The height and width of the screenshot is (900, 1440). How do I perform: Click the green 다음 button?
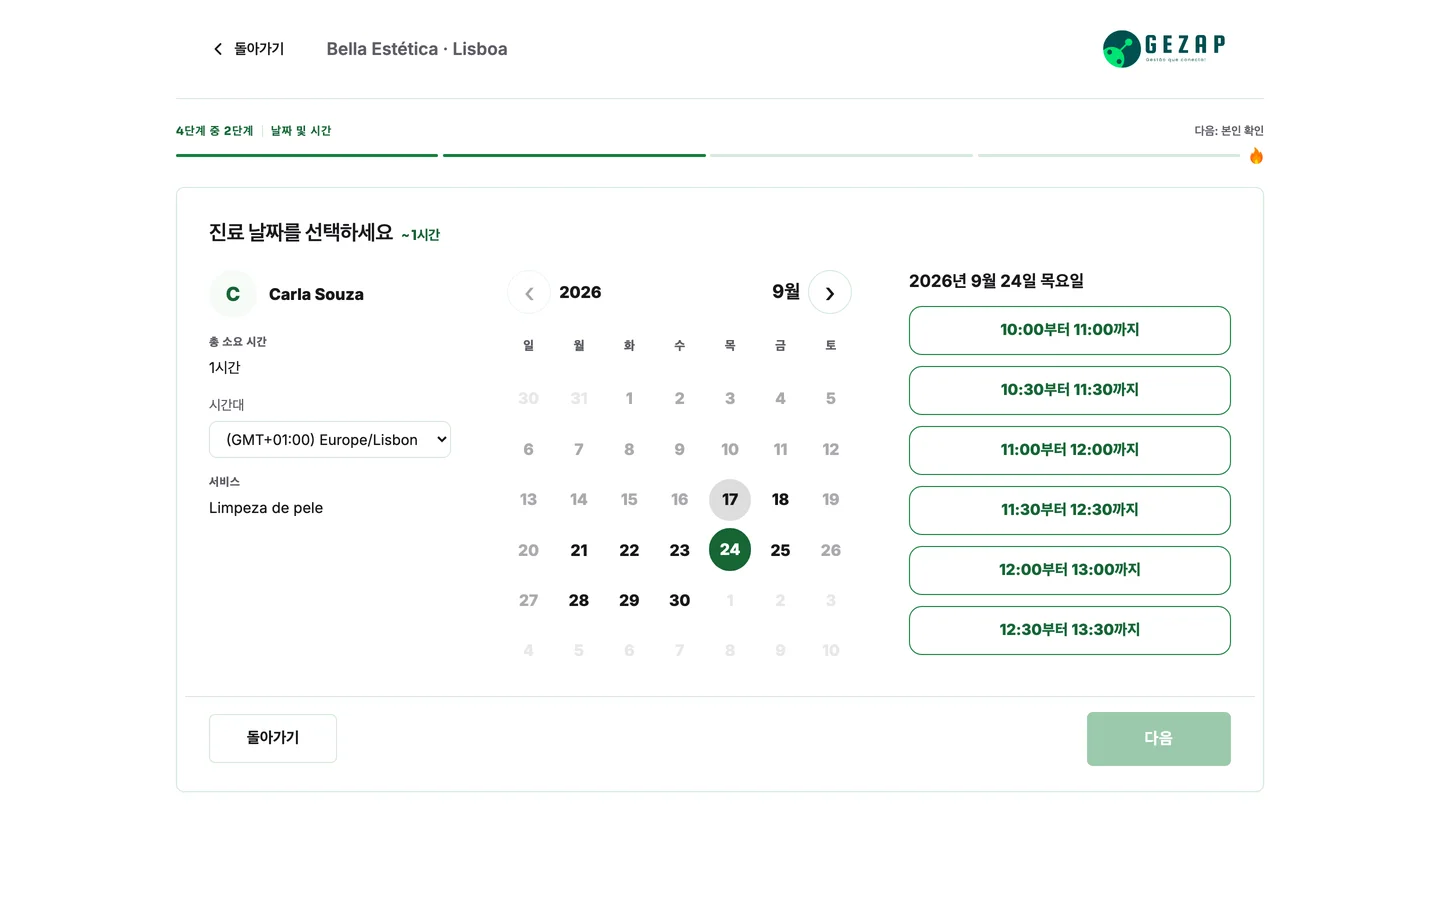(1159, 739)
